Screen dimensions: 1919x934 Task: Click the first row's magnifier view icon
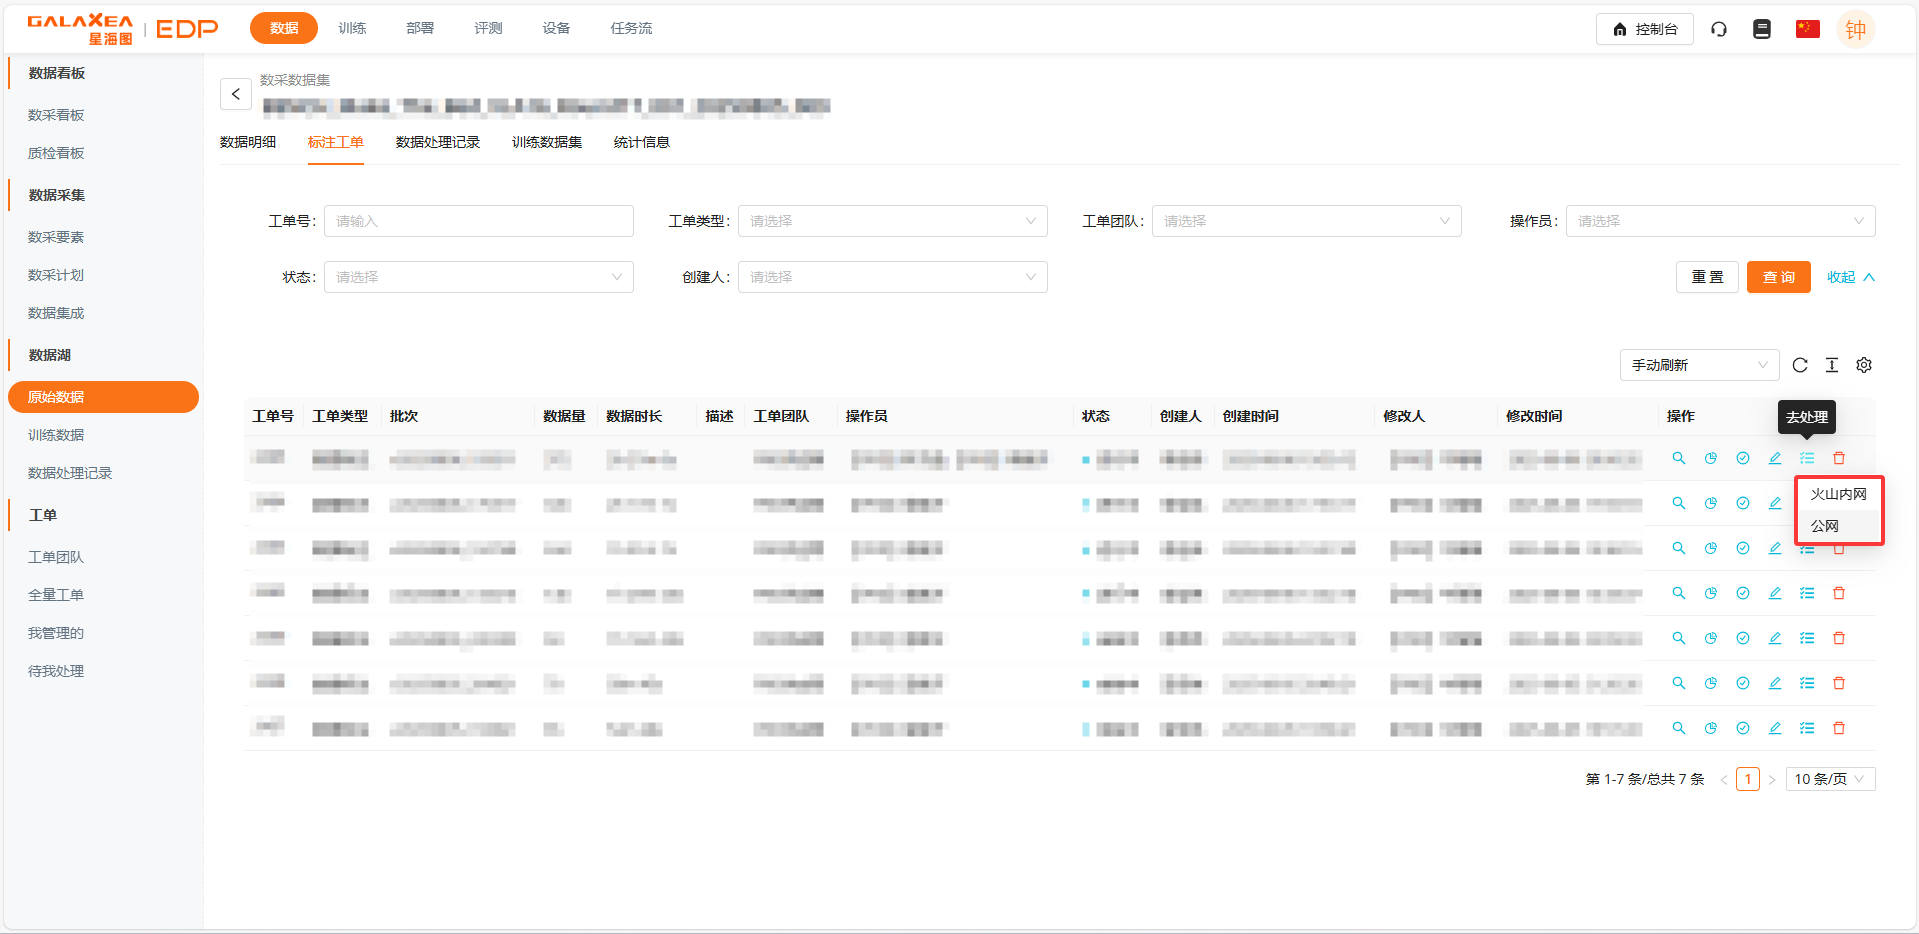coord(1679,458)
